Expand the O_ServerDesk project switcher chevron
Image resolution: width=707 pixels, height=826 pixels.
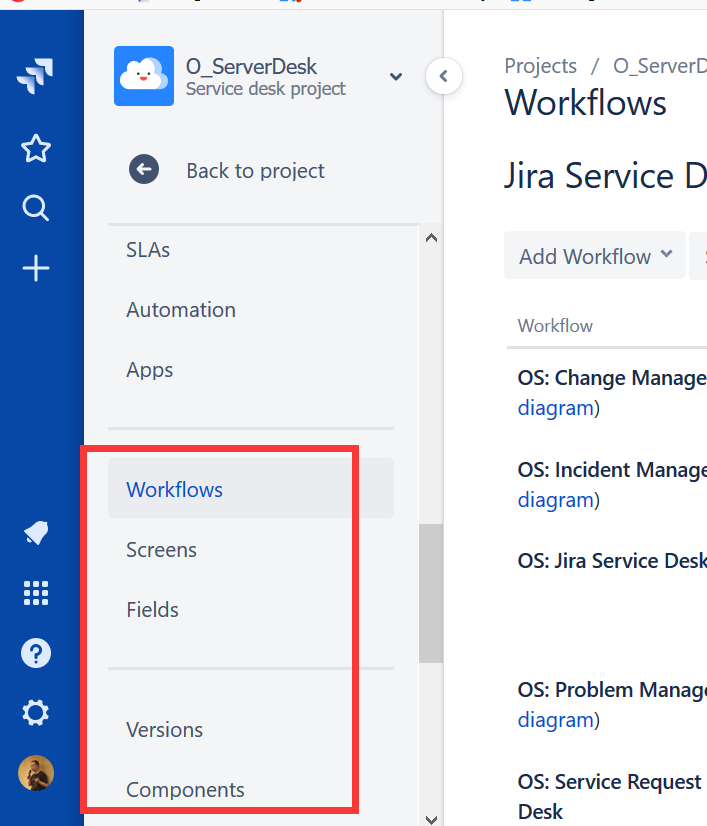(396, 76)
